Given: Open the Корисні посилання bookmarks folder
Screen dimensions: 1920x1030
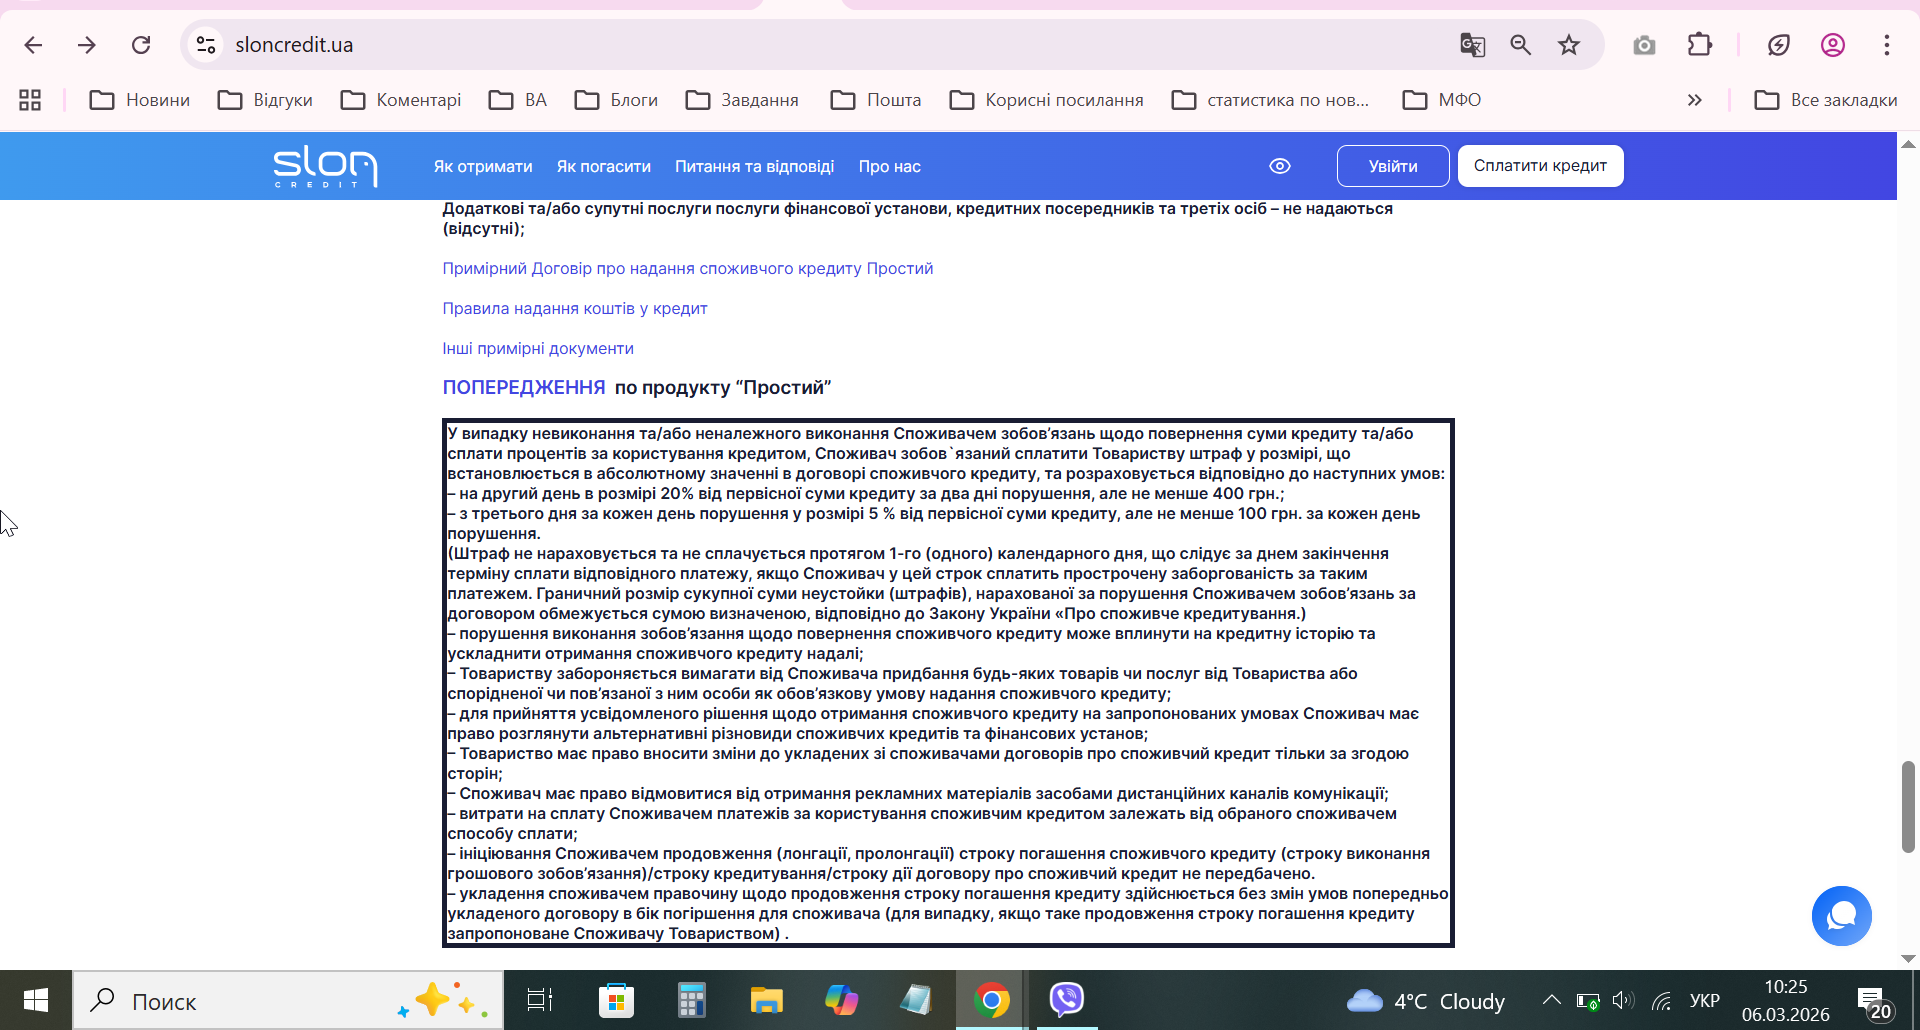Looking at the screenshot, I should pyautogui.click(x=1047, y=100).
